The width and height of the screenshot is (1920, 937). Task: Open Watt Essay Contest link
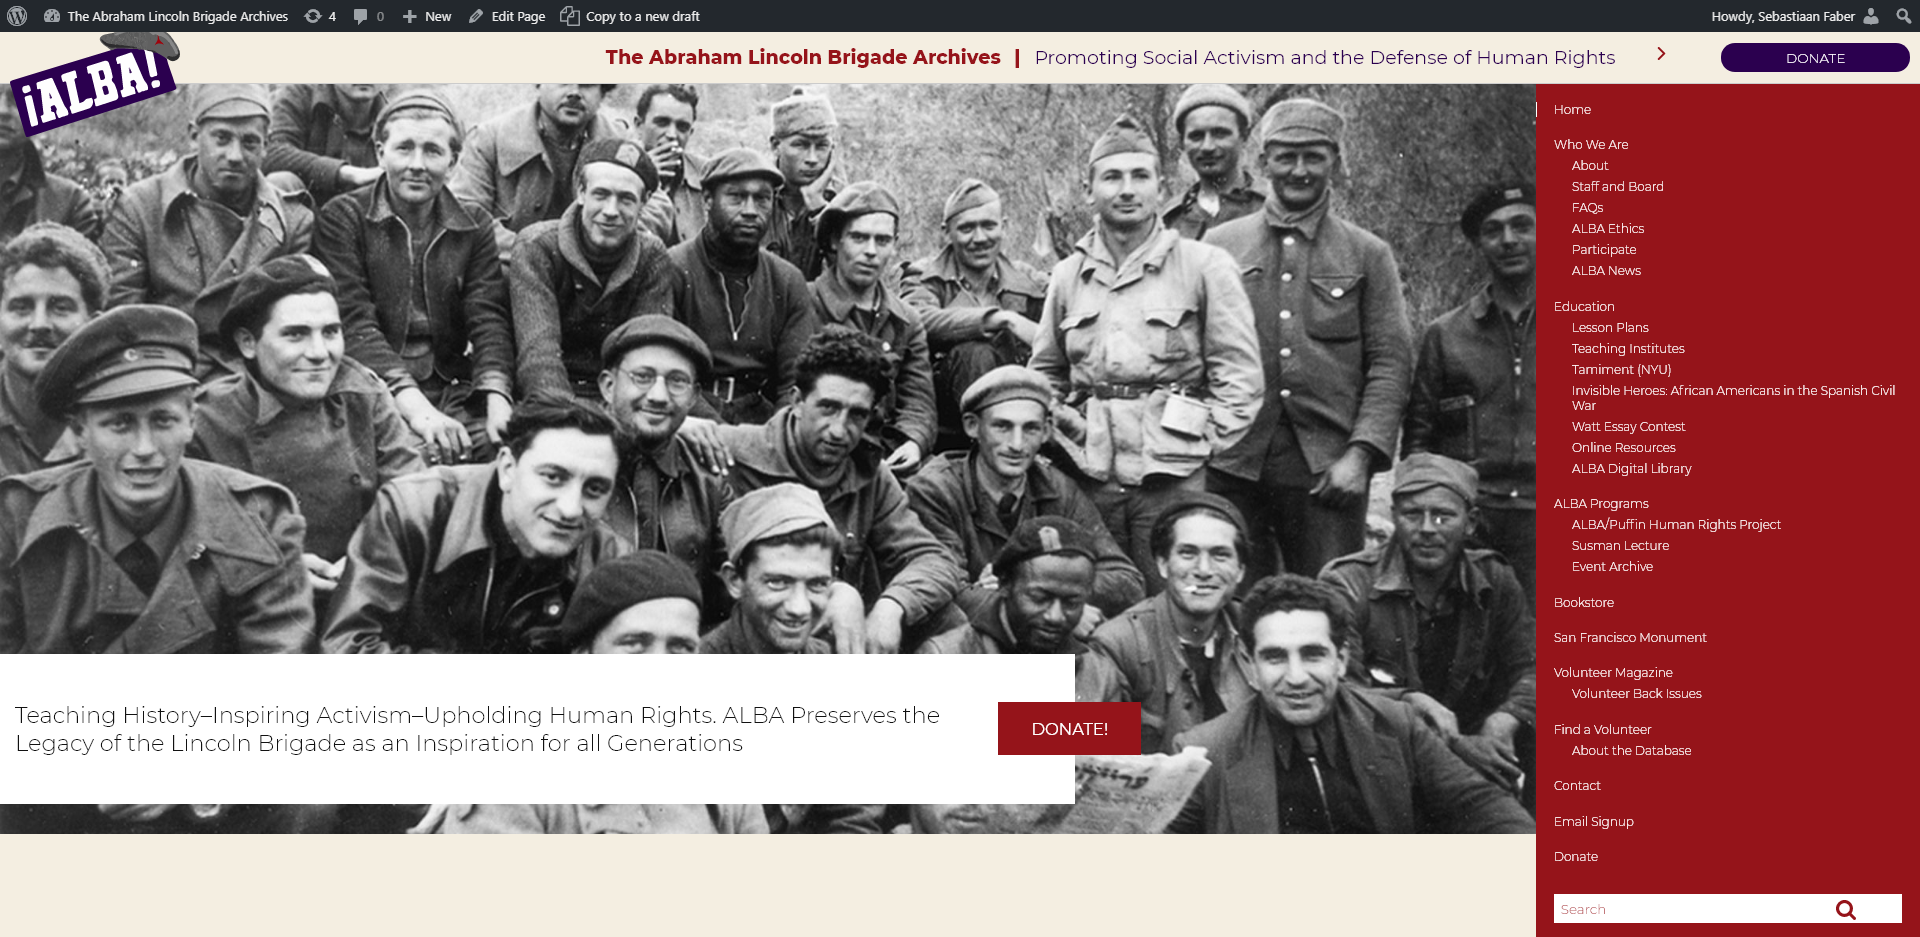[1628, 427]
